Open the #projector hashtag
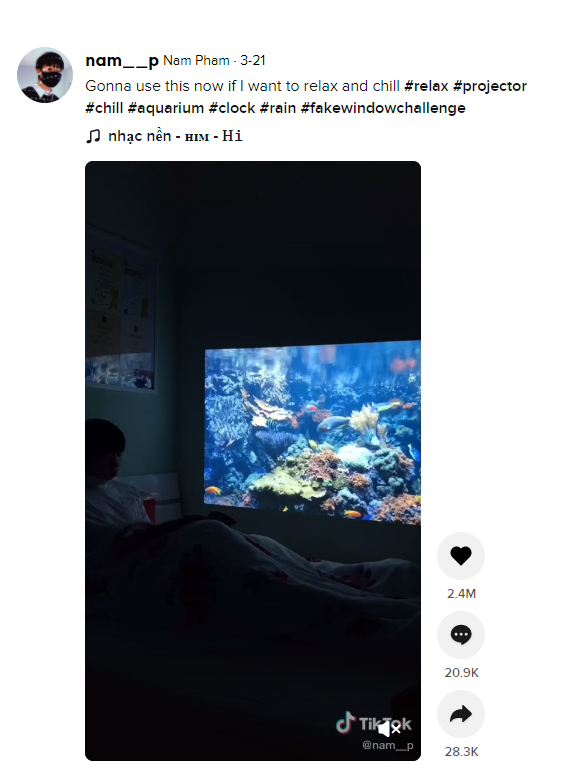Image resolution: width=561 pixels, height=784 pixels. (x=490, y=86)
